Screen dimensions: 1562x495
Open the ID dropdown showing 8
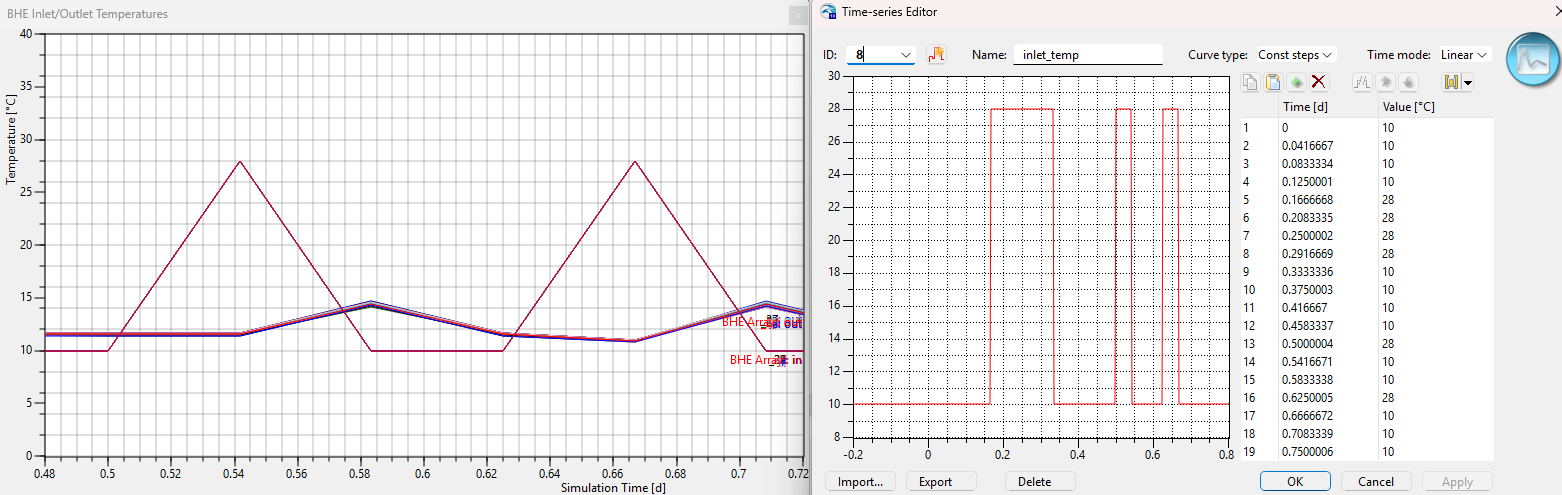[x=905, y=55]
